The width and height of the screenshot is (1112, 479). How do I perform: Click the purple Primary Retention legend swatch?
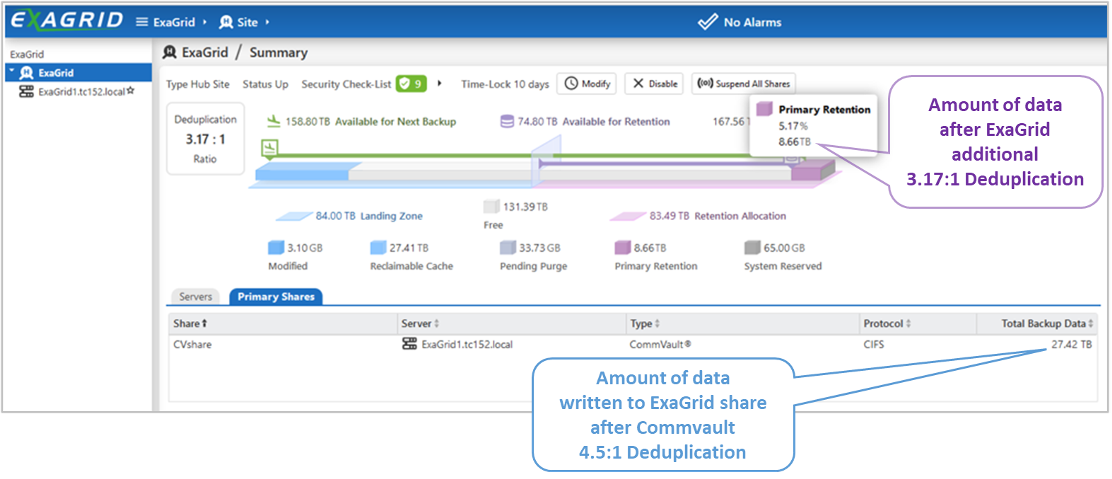623,248
